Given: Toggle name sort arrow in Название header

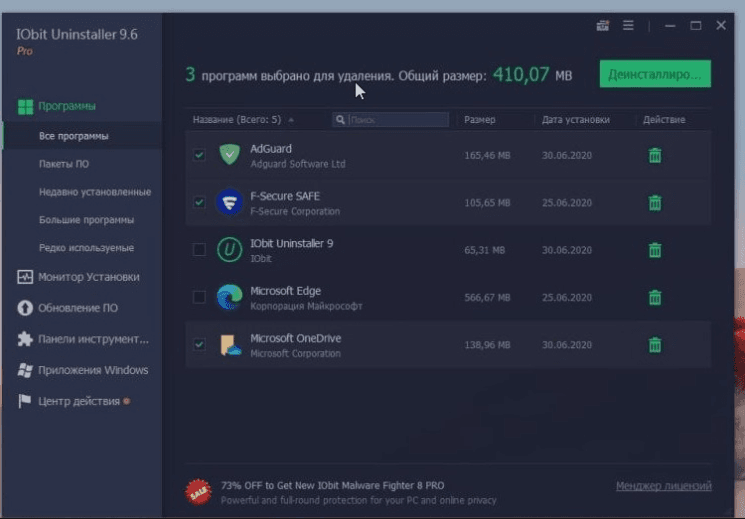Looking at the screenshot, I should click(x=291, y=120).
